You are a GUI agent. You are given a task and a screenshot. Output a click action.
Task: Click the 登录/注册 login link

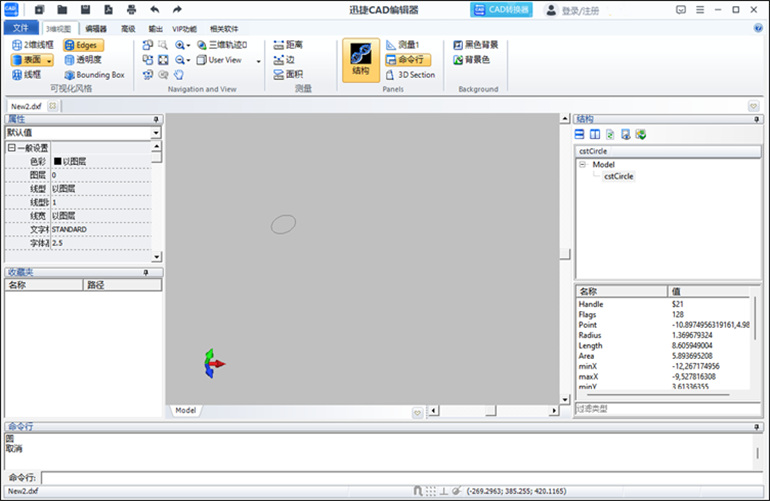point(585,10)
